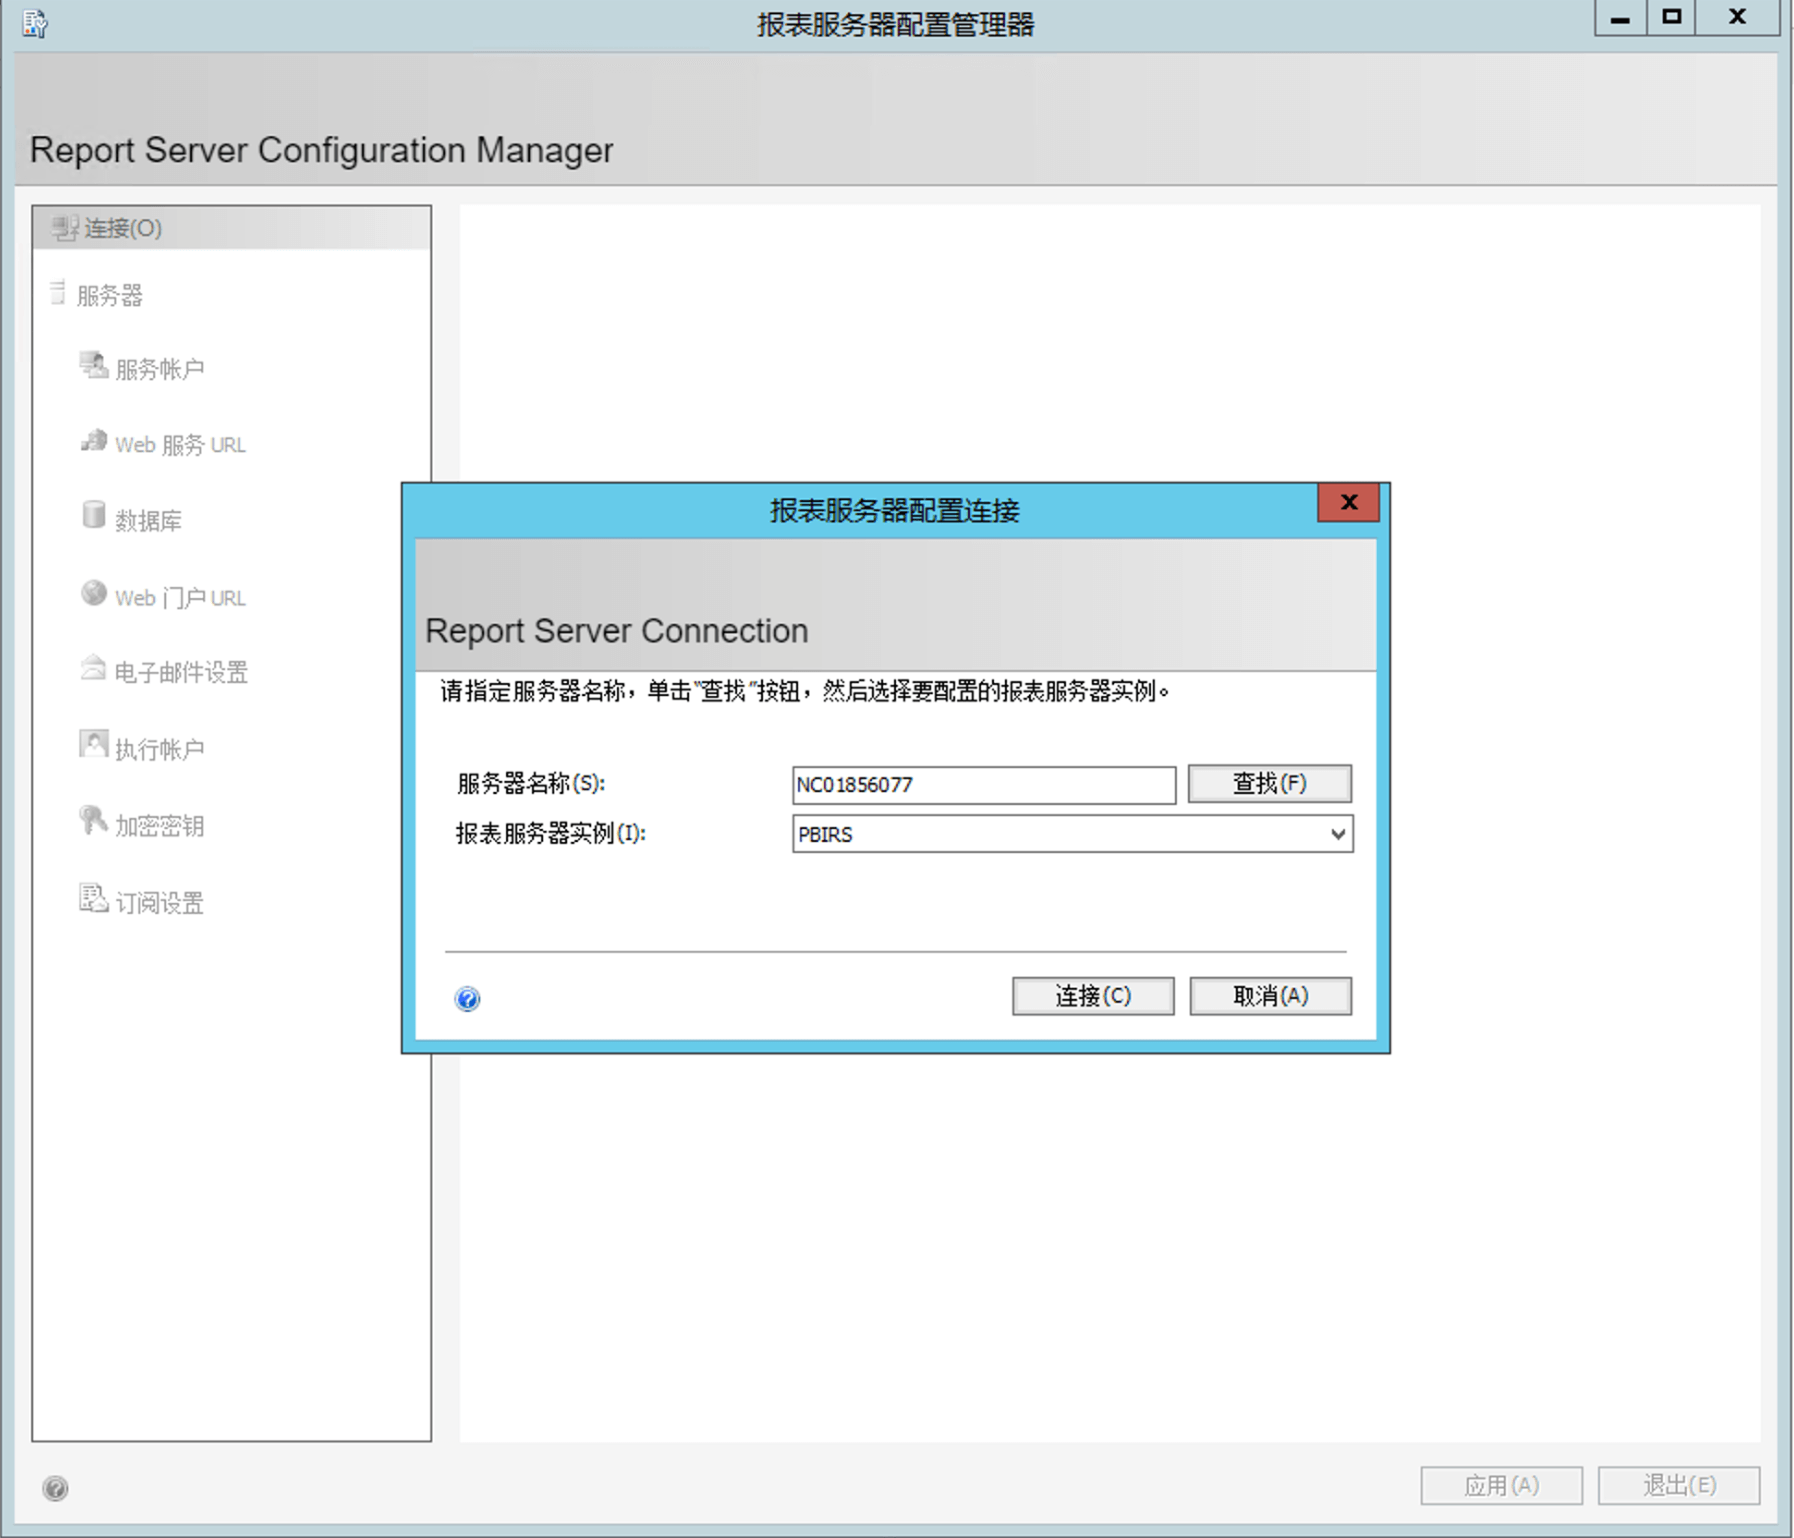Open the Web 服务 URL page
1794x1538 pixels.
180,445
